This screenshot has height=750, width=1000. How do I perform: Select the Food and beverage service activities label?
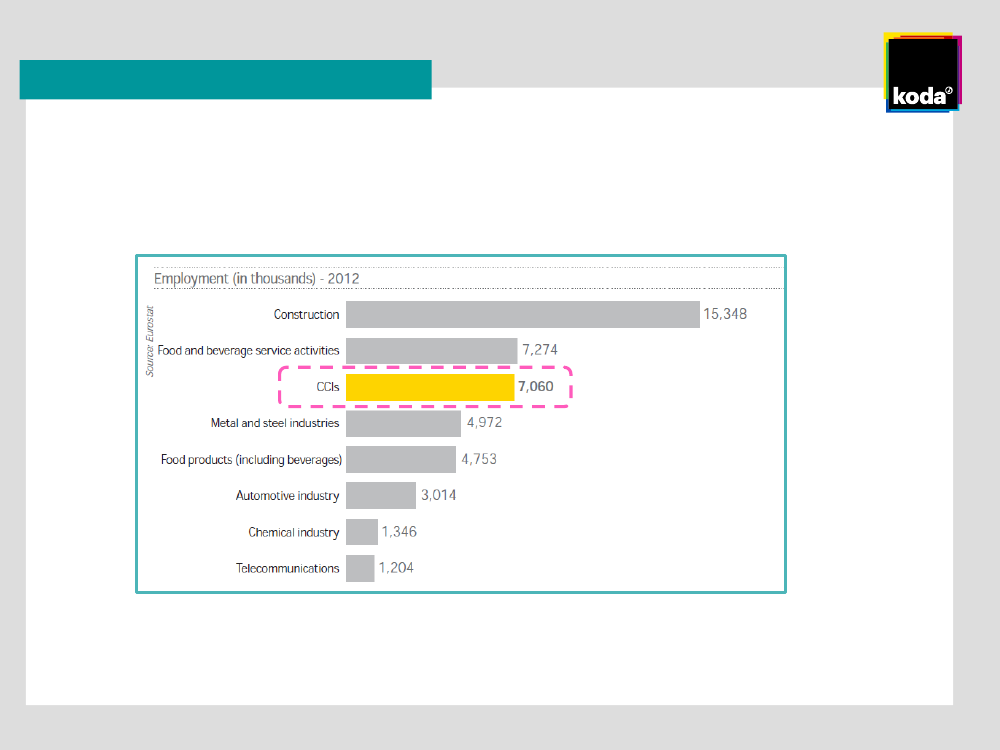[x=248, y=351]
